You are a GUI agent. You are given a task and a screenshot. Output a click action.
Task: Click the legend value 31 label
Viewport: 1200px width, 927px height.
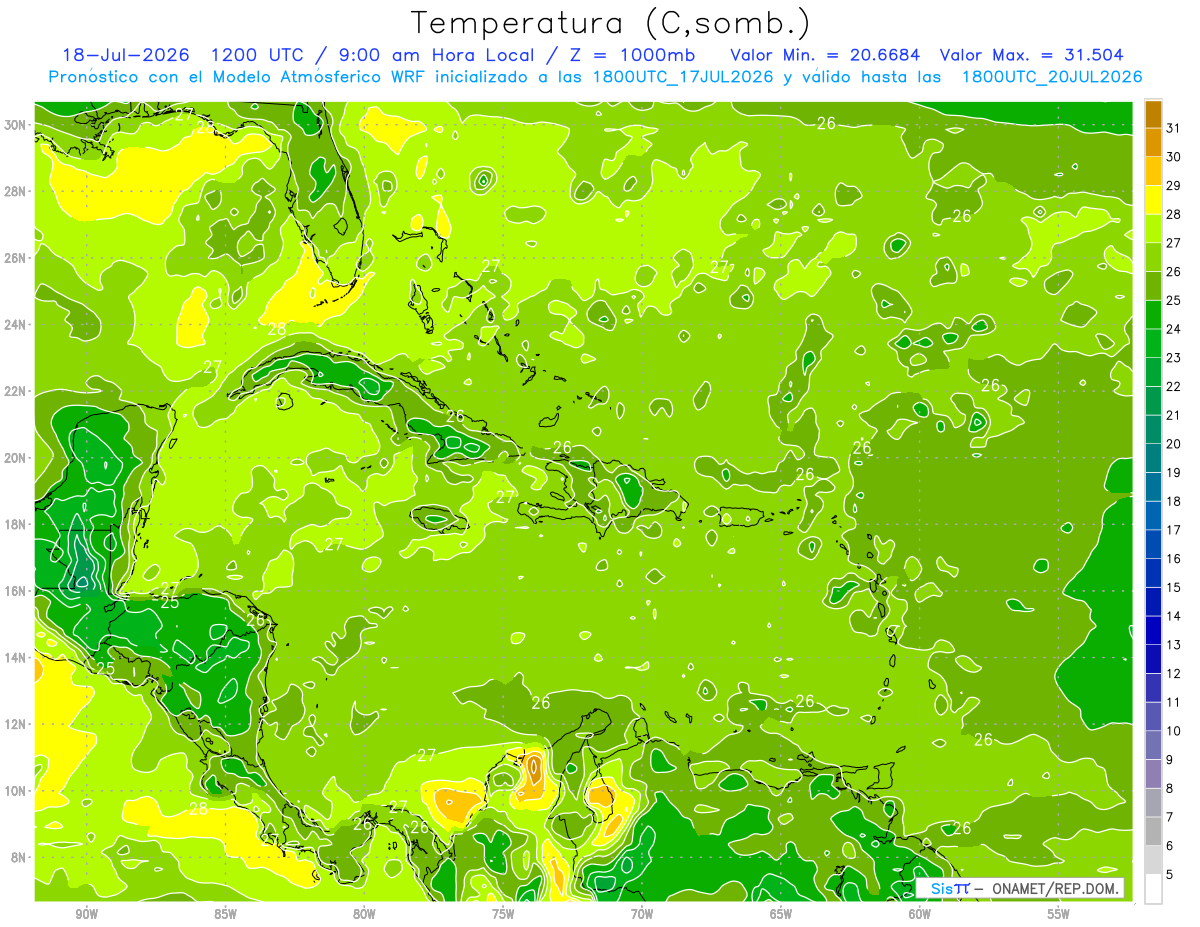pyautogui.click(x=1173, y=128)
